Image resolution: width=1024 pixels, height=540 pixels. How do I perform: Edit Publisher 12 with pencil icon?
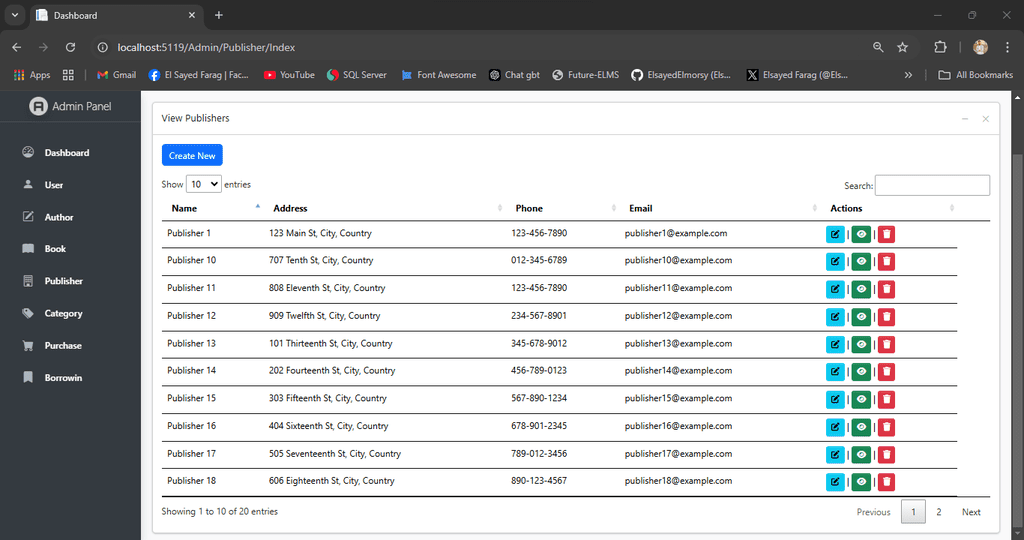(835, 317)
